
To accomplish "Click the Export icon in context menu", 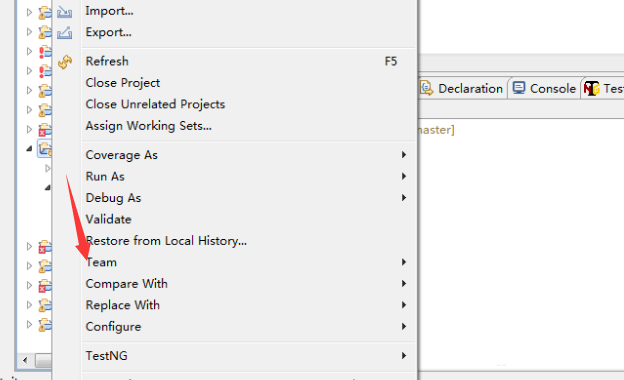I will 64,33.
